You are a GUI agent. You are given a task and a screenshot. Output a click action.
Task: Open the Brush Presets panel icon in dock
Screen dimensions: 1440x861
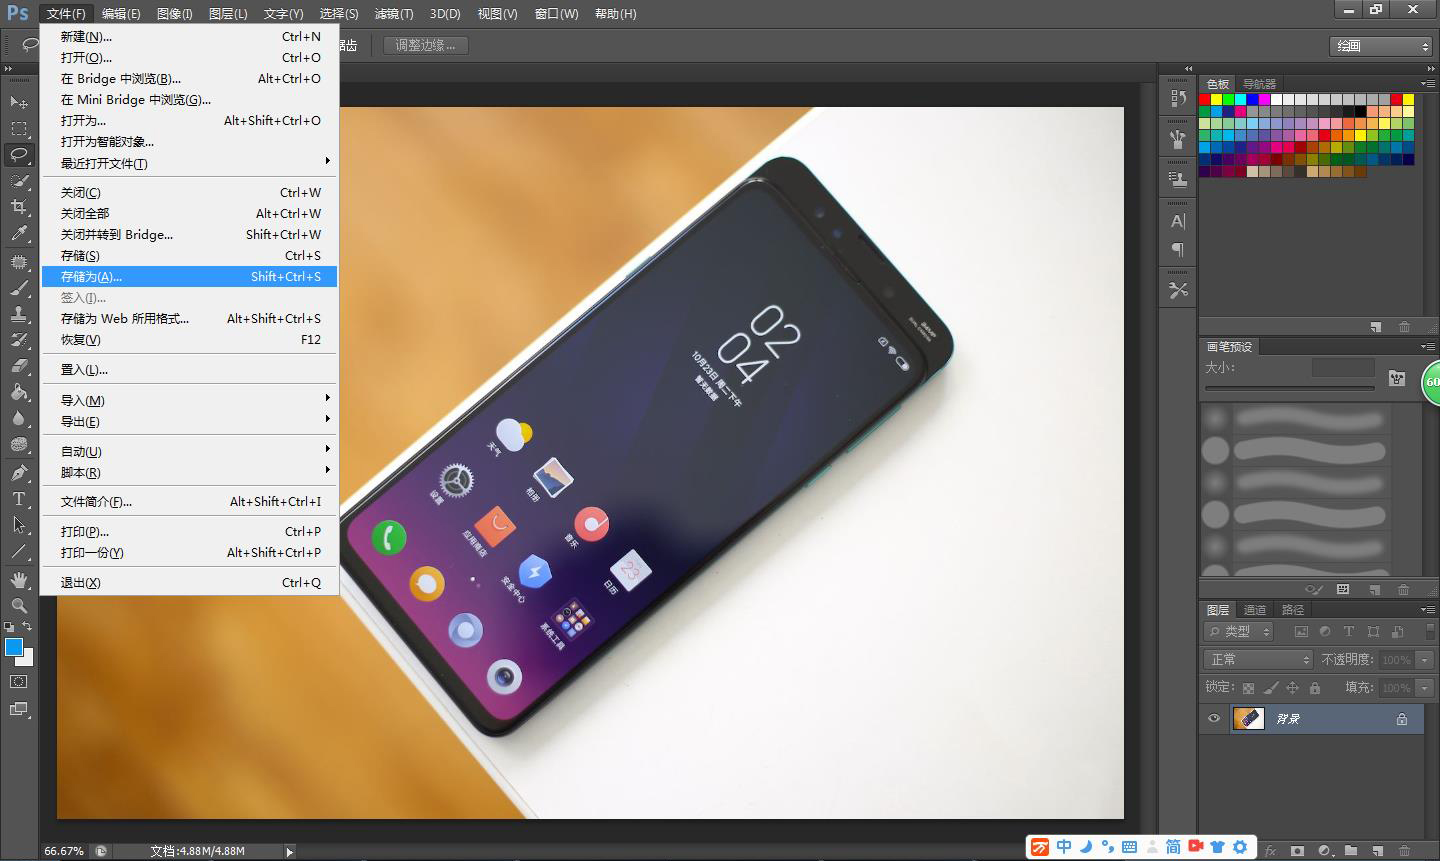(x=1178, y=139)
